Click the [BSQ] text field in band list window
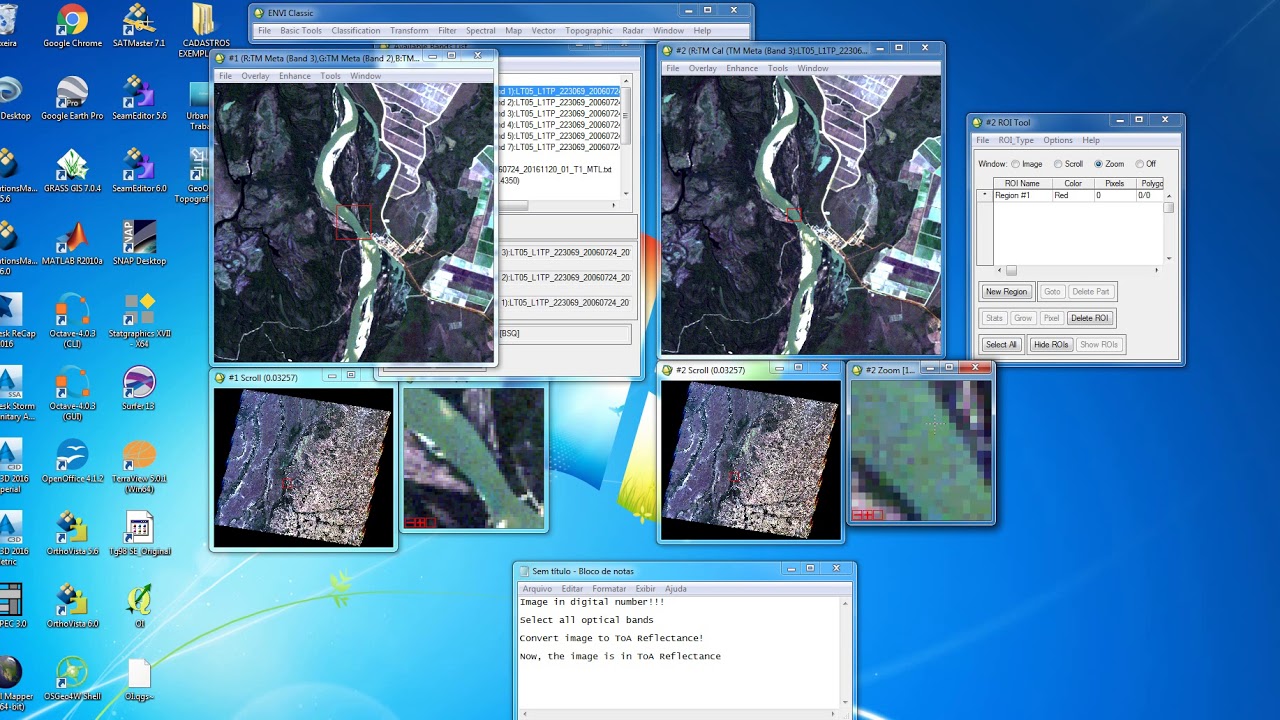Screen dimensions: 1280x720 (x=565, y=334)
